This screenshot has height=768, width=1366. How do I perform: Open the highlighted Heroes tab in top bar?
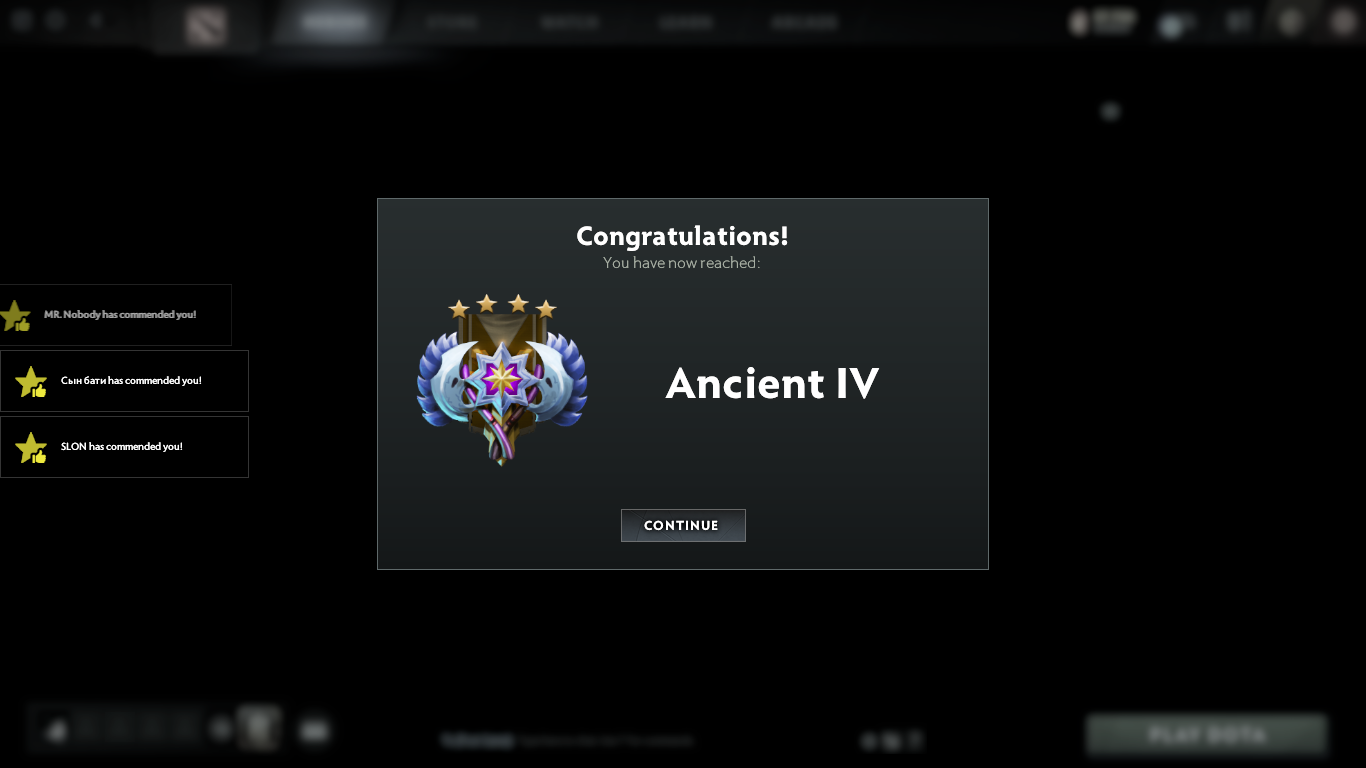click(x=335, y=23)
